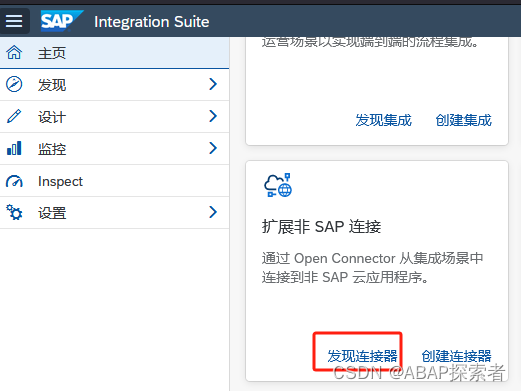
Task: Toggle the hamburger navigation menu button
Action: tap(14, 21)
